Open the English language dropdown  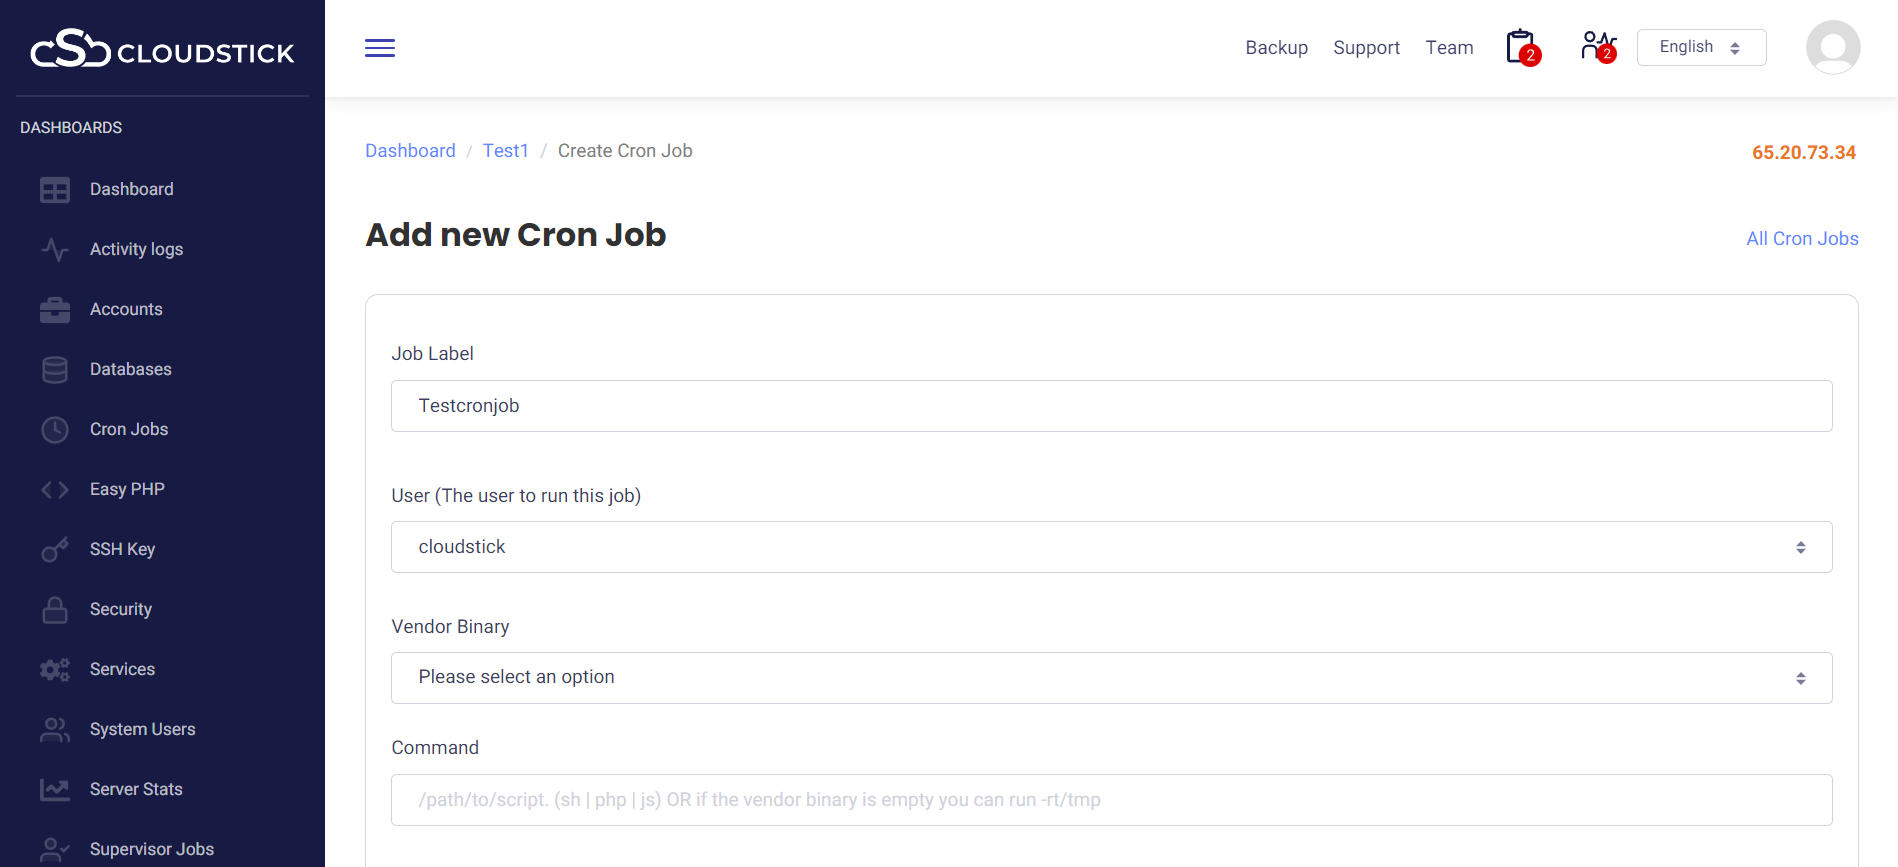click(1701, 47)
